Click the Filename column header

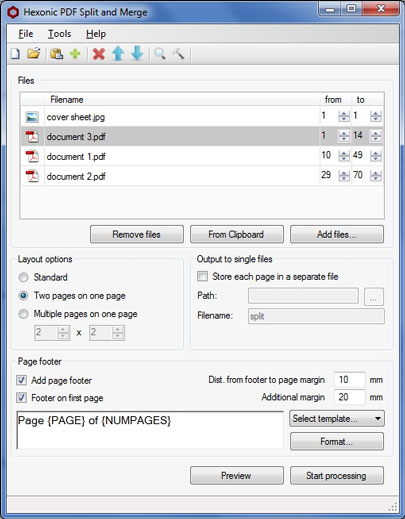pos(182,100)
